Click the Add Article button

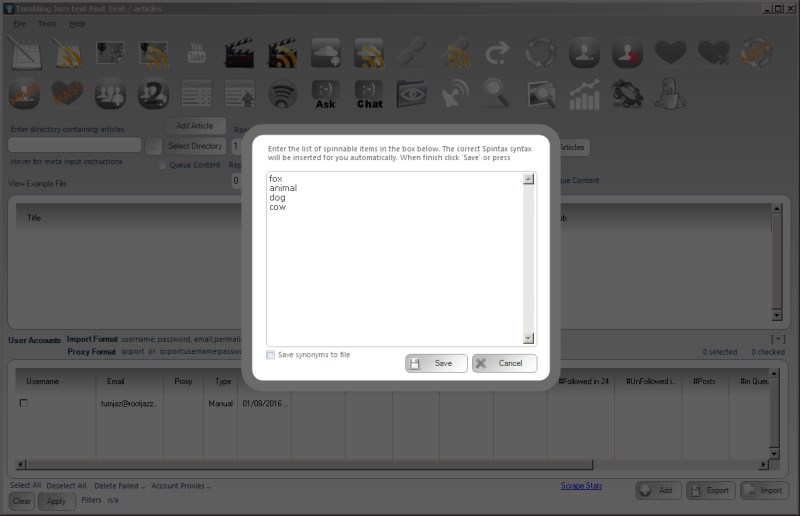coord(195,126)
